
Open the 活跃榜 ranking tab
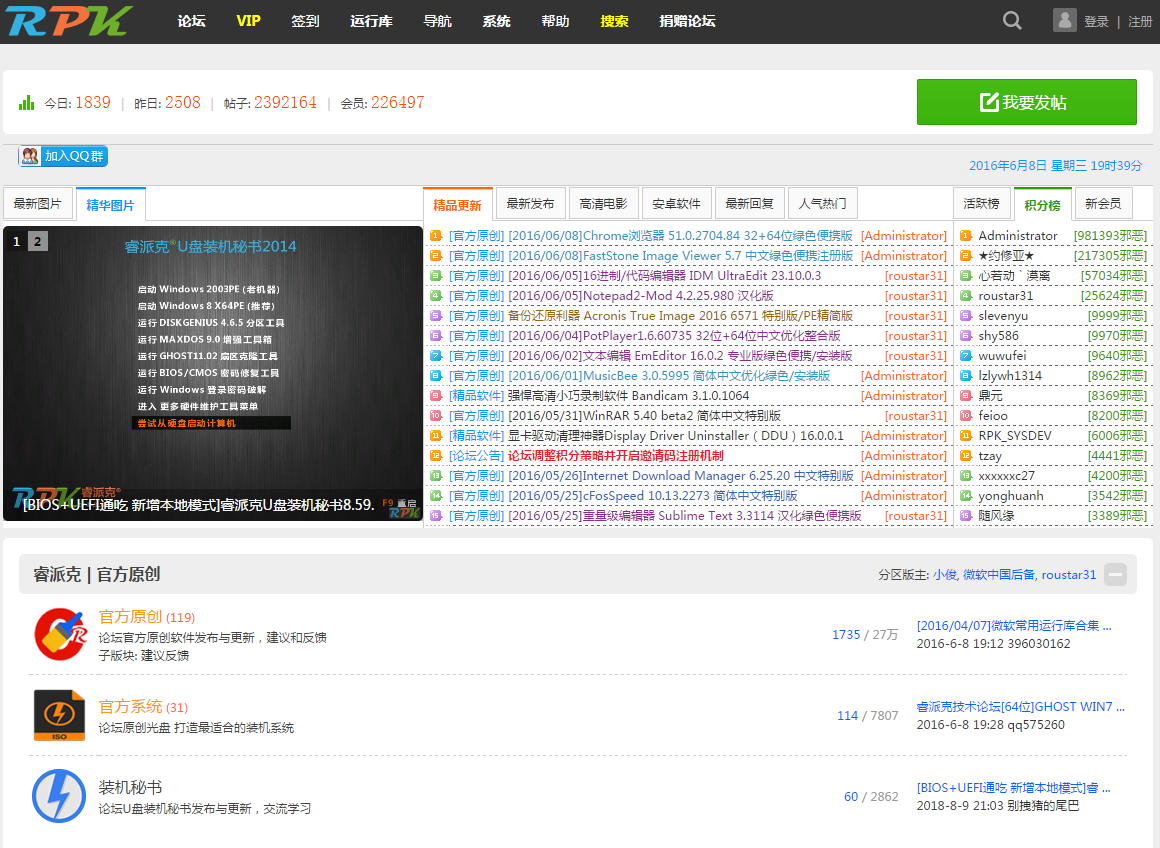(x=980, y=203)
